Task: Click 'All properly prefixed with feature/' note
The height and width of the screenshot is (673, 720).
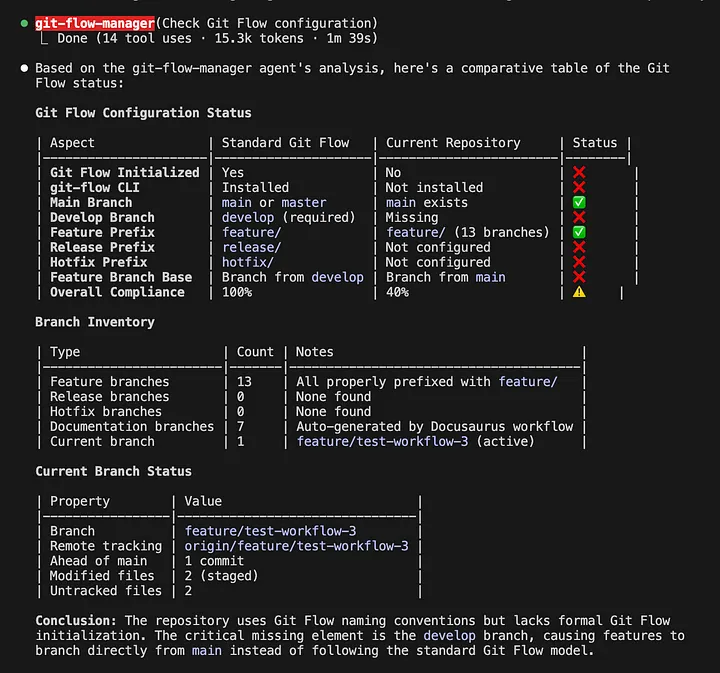Action: [x=427, y=381]
